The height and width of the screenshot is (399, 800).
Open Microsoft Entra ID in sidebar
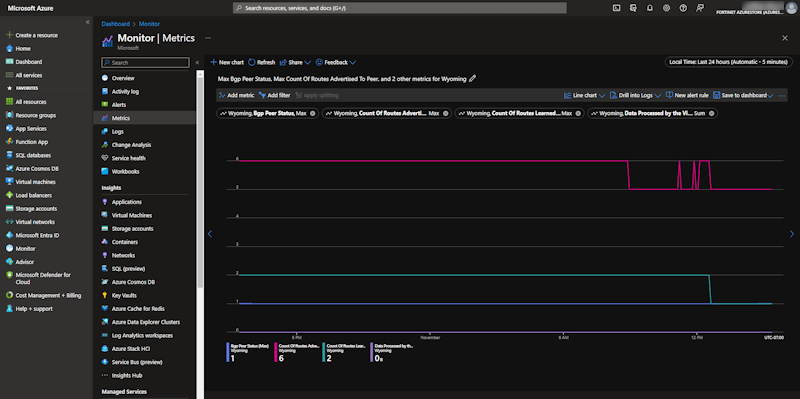click(x=37, y=235)
